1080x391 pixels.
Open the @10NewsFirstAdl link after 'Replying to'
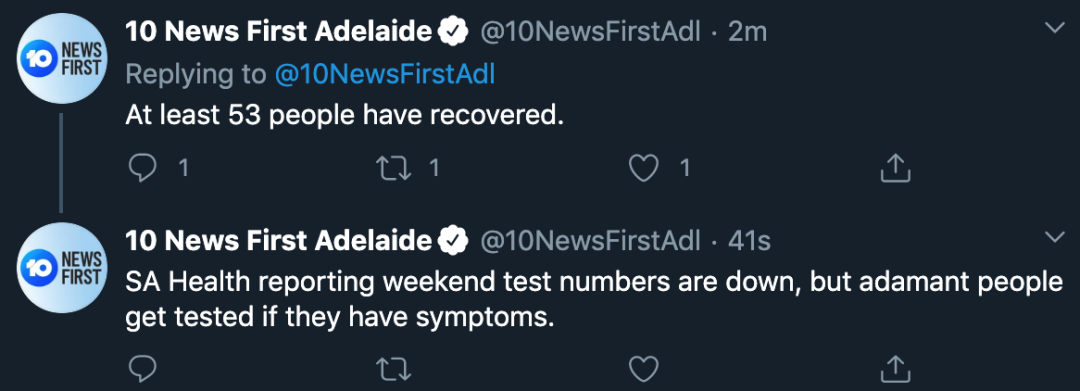pyautogui.click(x=384, y=74)
